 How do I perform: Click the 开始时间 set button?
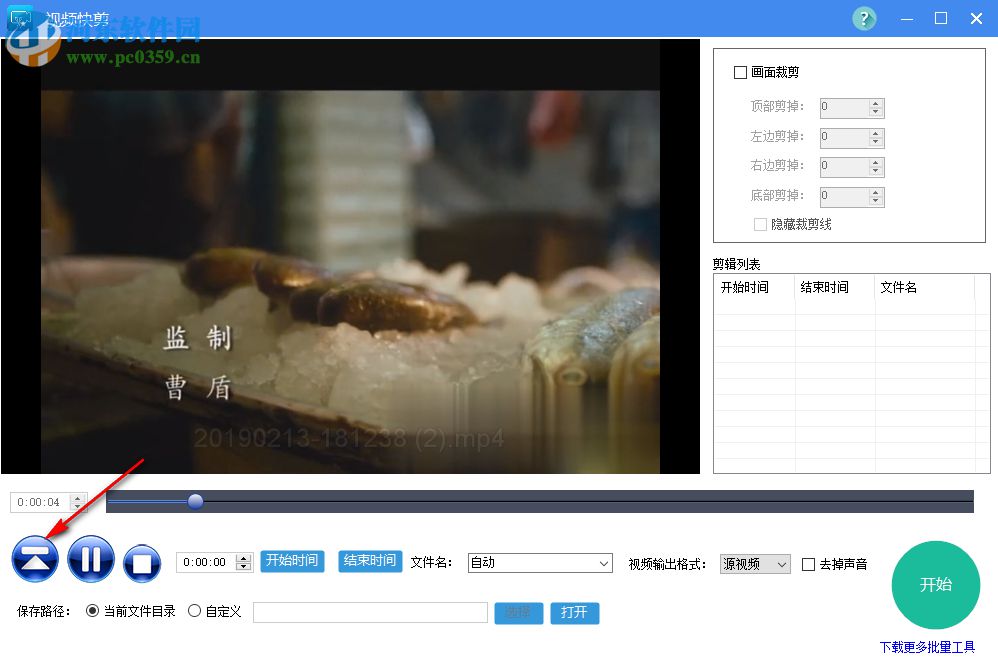point(292,561)
